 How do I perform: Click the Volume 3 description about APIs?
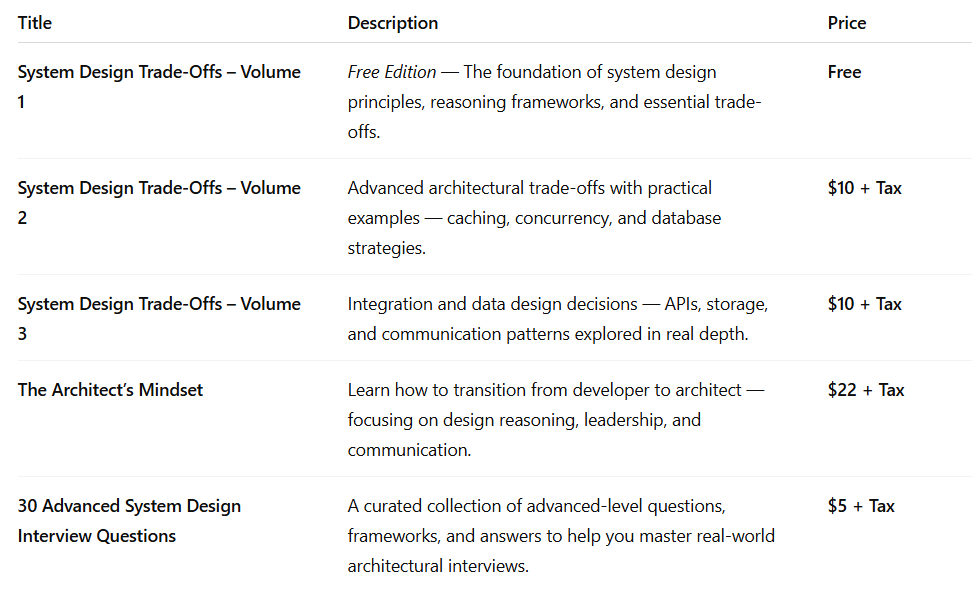557,304
